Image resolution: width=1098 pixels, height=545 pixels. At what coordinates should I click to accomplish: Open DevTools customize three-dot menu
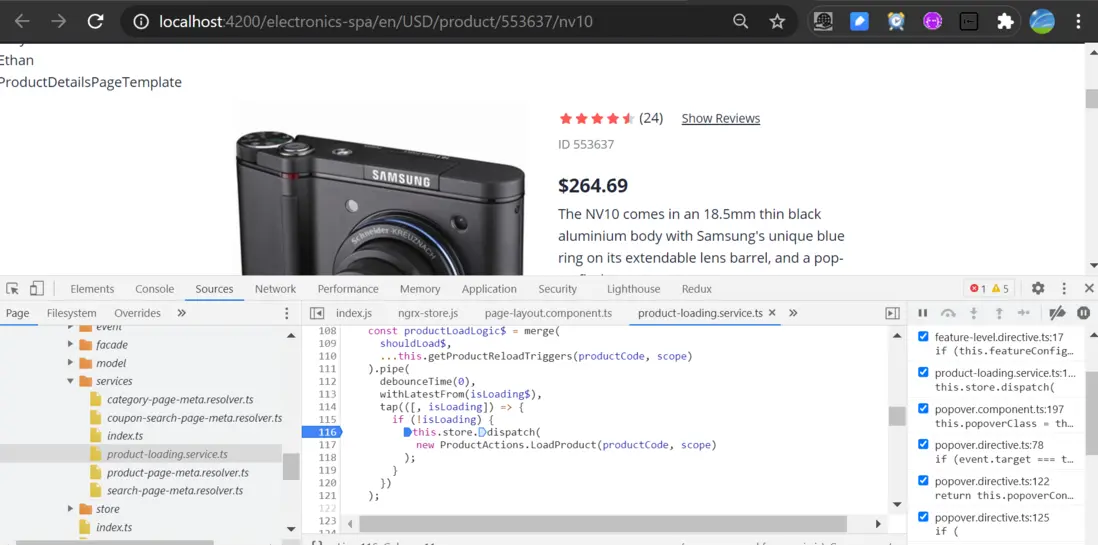click(x=1064, y=289)
